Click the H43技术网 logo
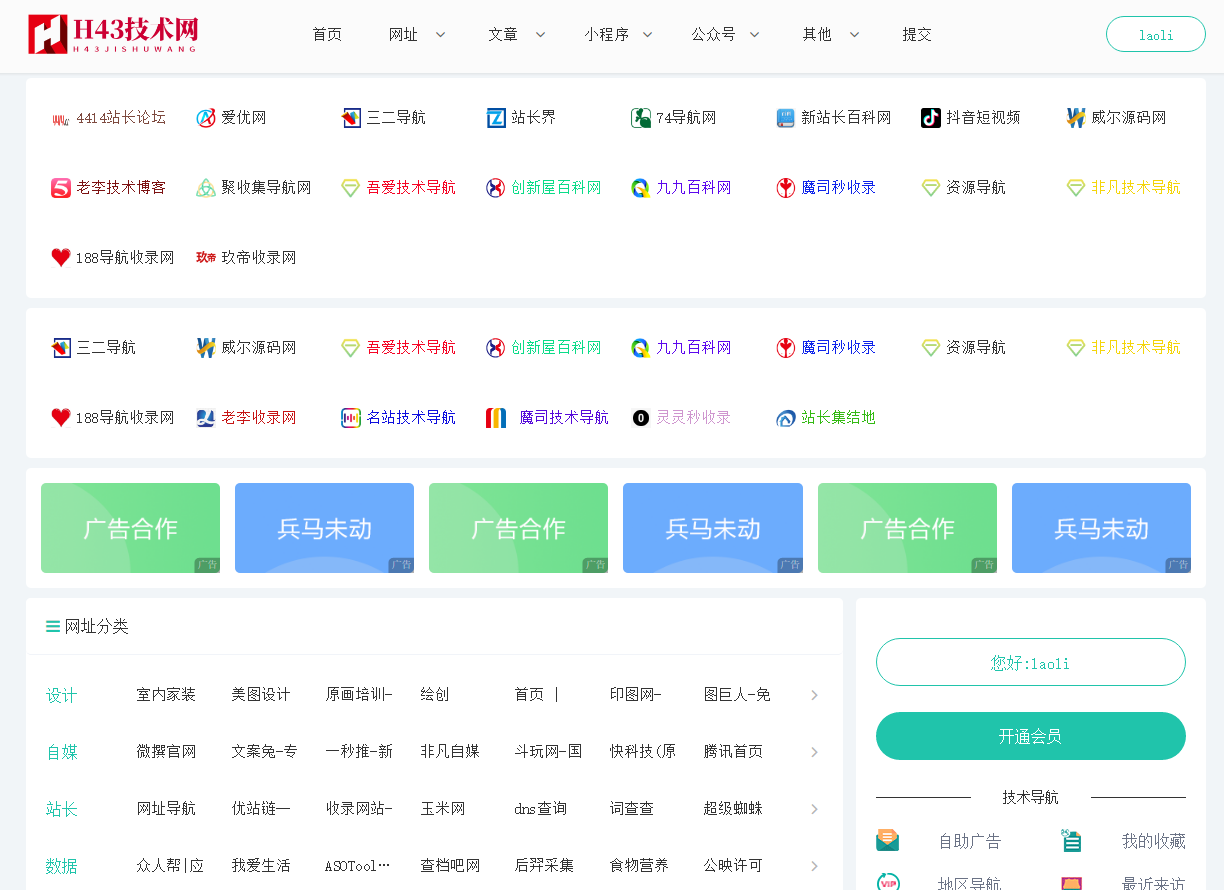Screen dimensions: 1224x890 tap(113, 34)
